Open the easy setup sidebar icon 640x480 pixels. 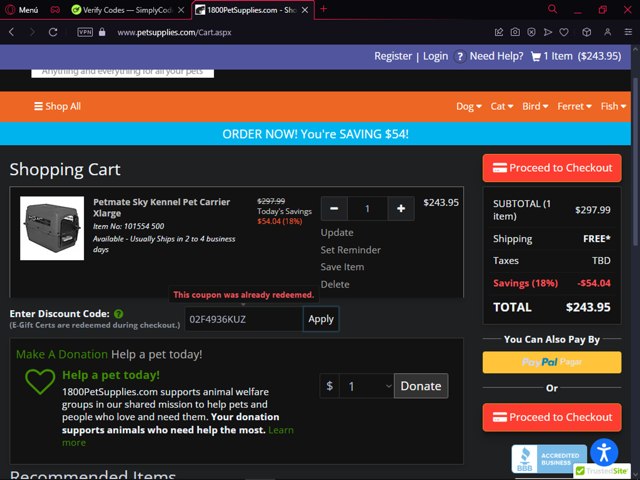tap(628, 32)
